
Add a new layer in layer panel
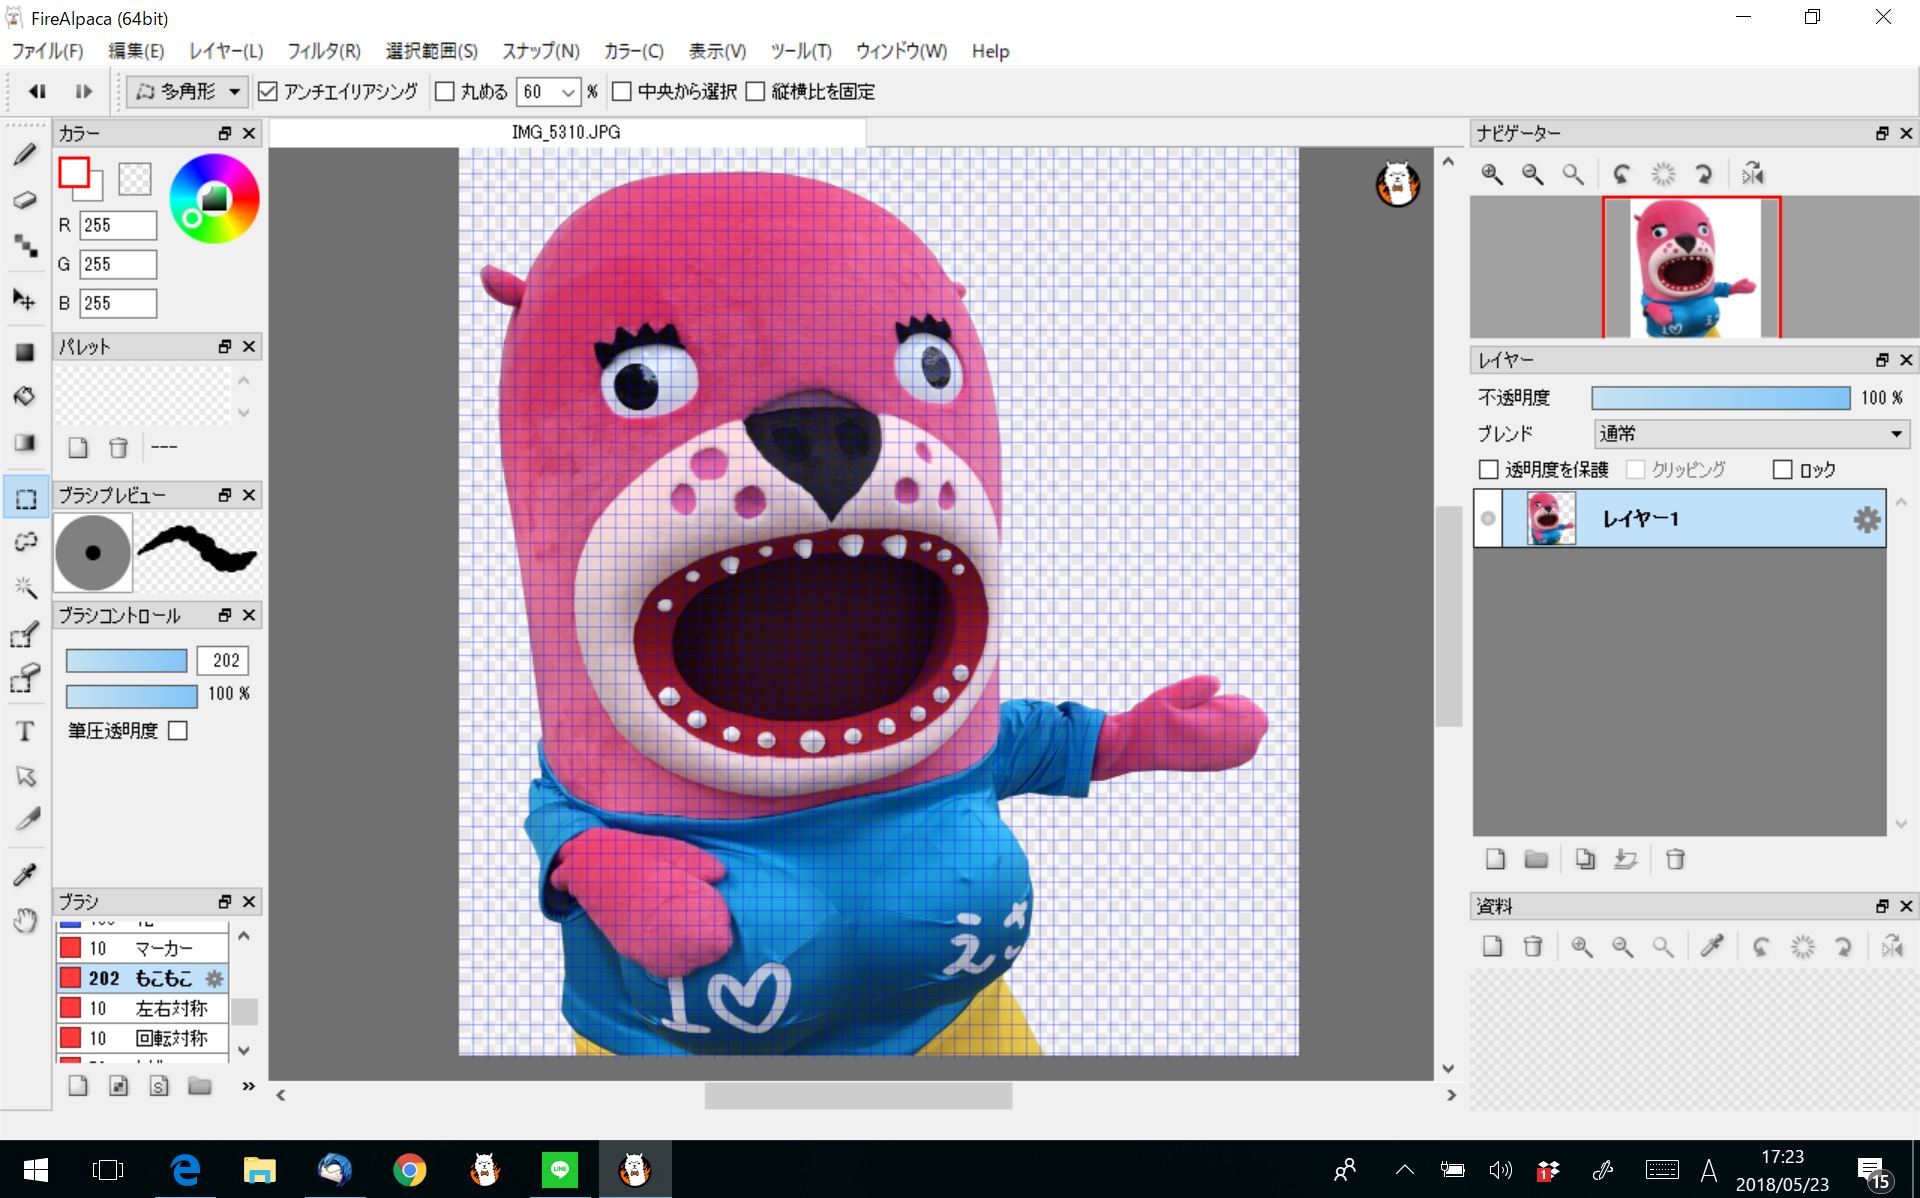tap(1495, 859)
